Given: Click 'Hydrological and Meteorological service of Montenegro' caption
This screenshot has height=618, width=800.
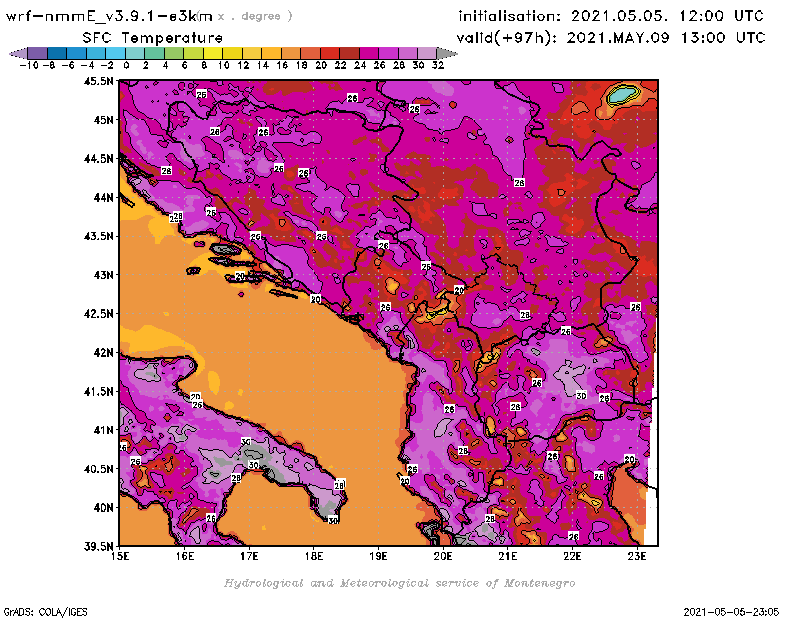Looking at the screenshot, I should click(399, 583).
